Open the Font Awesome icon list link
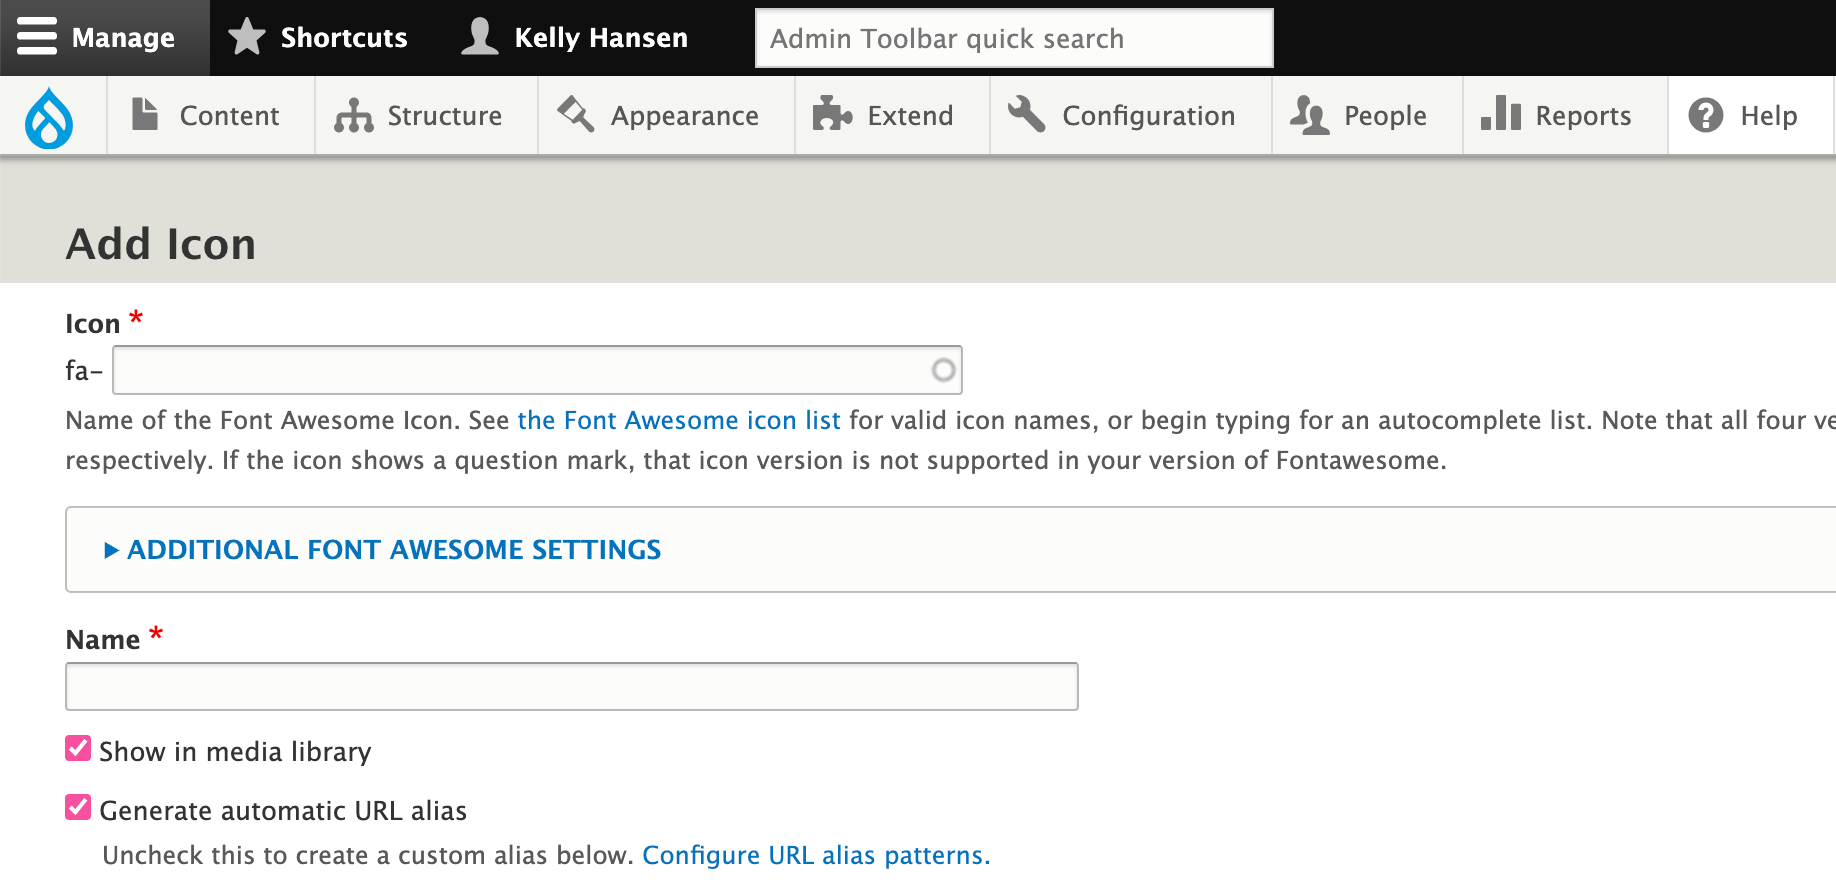 click(678, 420)
